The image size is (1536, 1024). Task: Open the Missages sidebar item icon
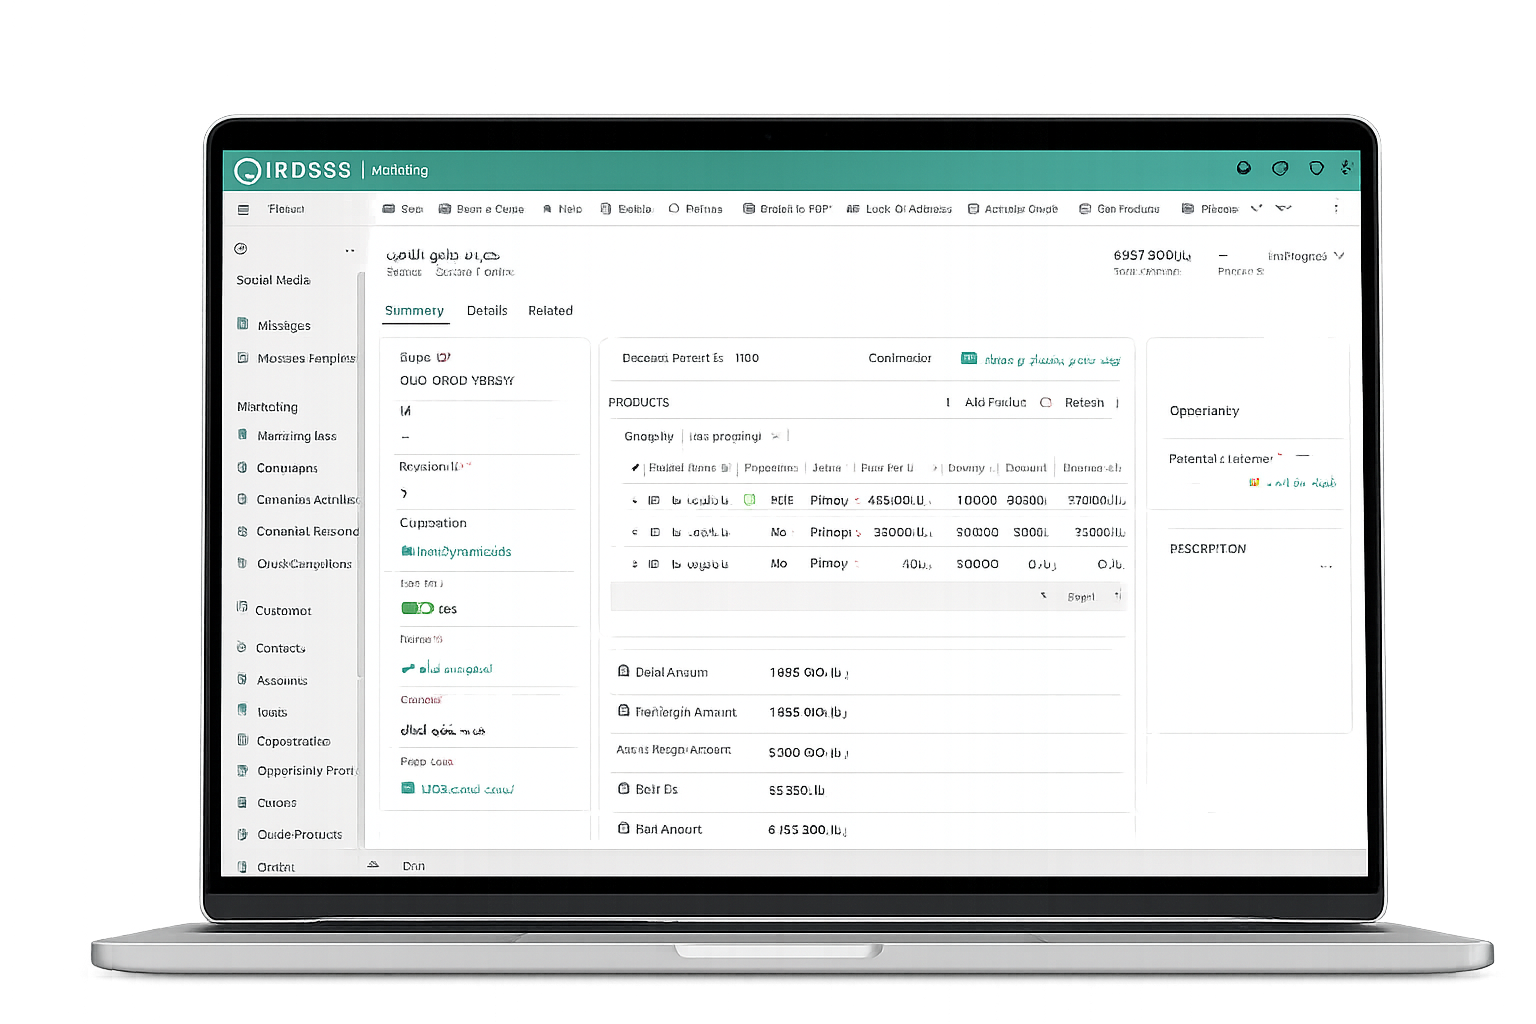tap(243, 324)
